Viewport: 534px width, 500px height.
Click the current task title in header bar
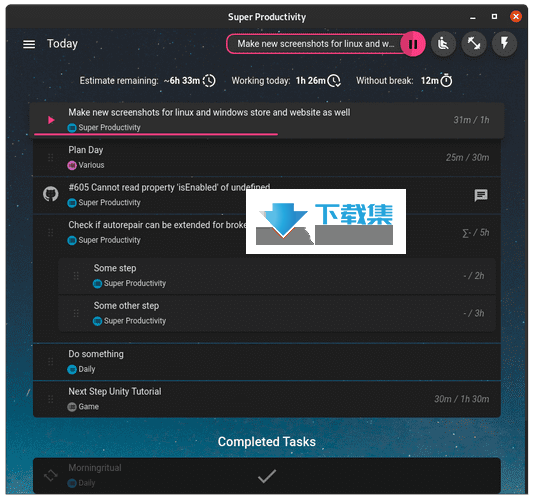316,44
